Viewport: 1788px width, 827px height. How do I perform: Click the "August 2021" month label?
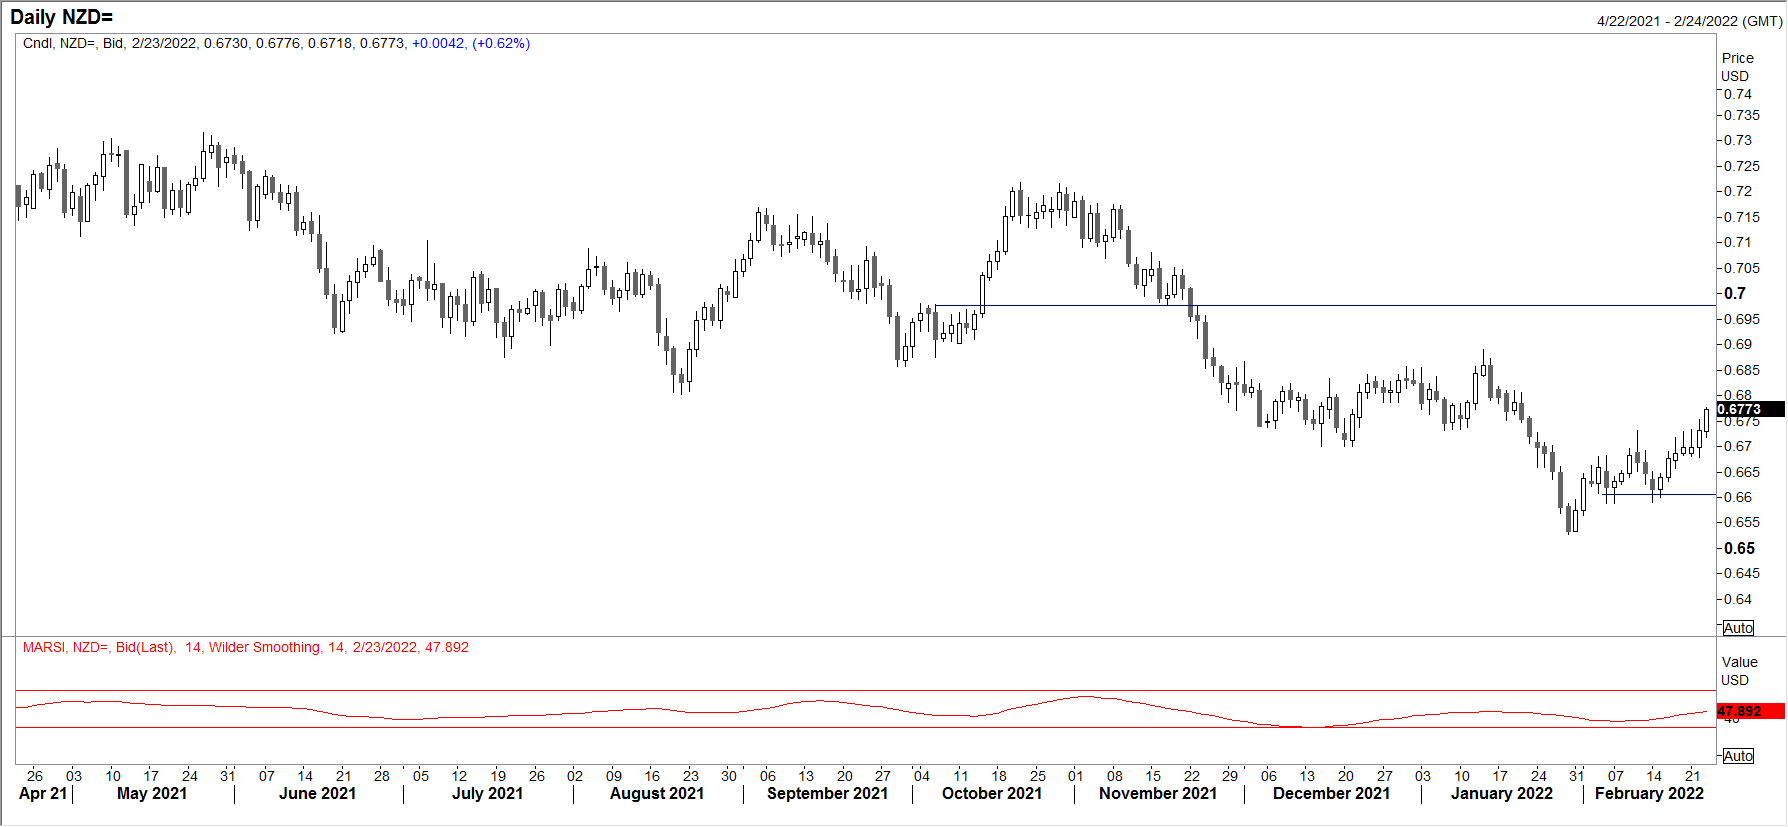[x=657, y=793]
